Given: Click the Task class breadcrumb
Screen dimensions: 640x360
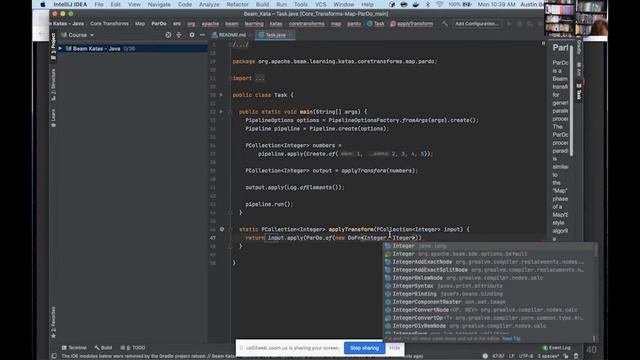Looking at the screenshot, I should 376,24.
